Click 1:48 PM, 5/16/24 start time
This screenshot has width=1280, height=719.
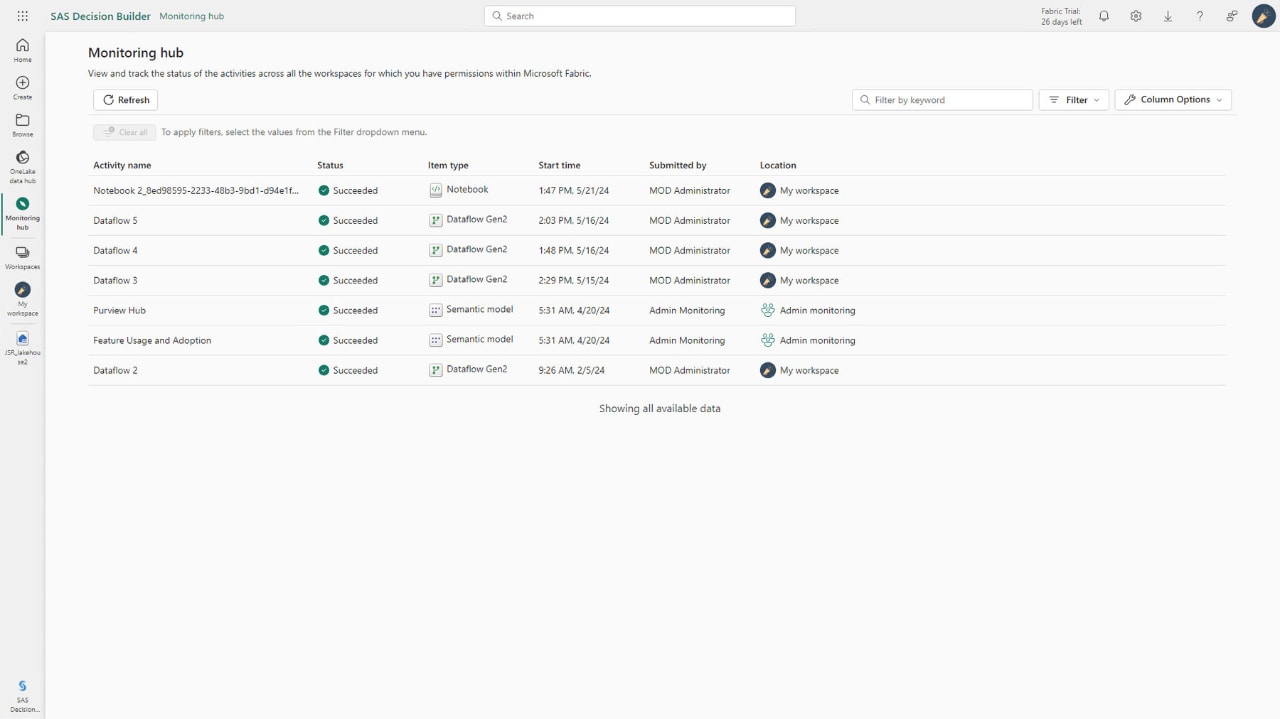point(574,250)
